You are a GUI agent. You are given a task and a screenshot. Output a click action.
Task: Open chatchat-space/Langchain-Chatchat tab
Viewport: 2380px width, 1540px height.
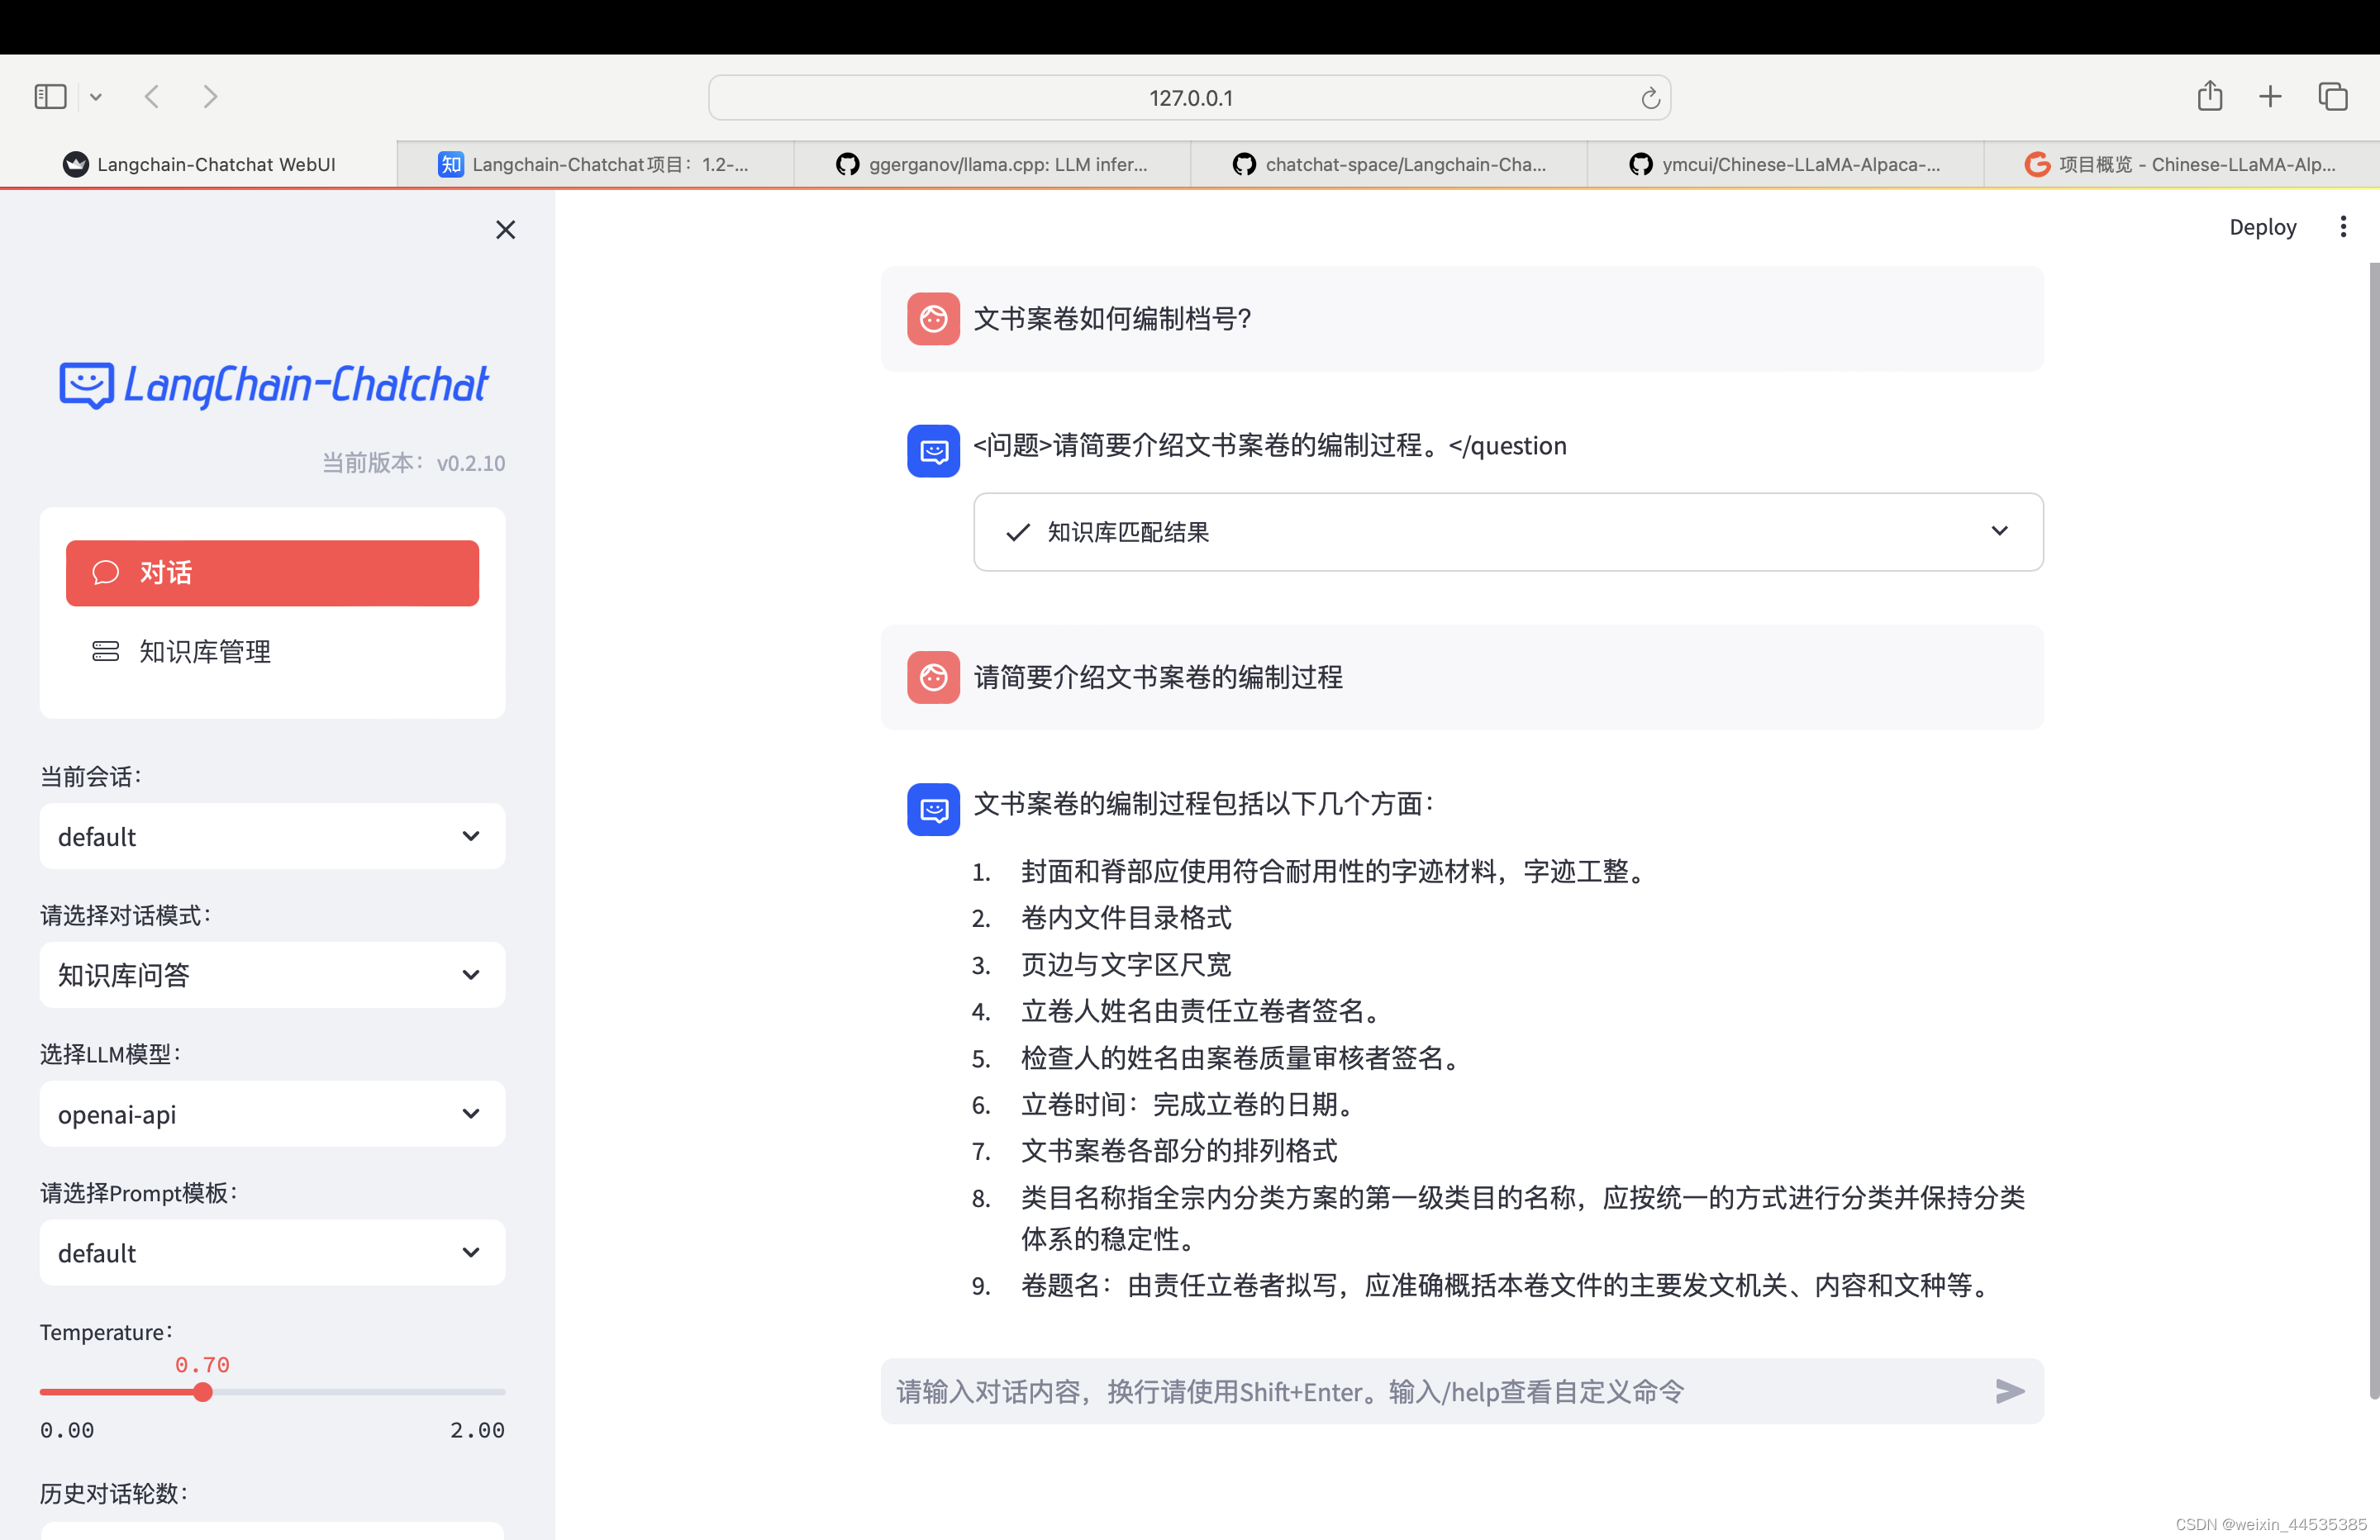click(1389, 164)
